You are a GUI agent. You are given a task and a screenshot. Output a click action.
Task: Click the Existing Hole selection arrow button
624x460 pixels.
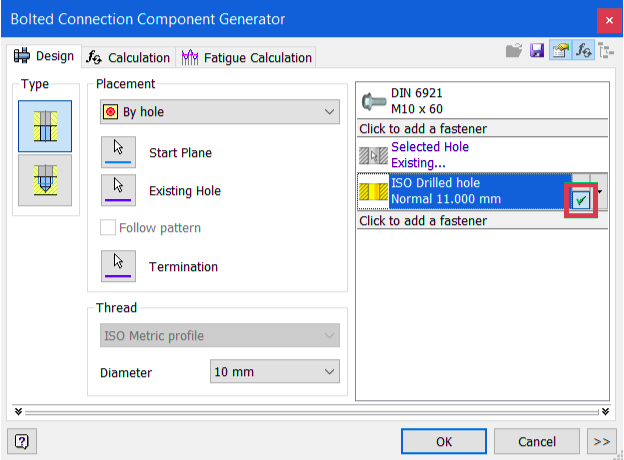coord(119,190)
